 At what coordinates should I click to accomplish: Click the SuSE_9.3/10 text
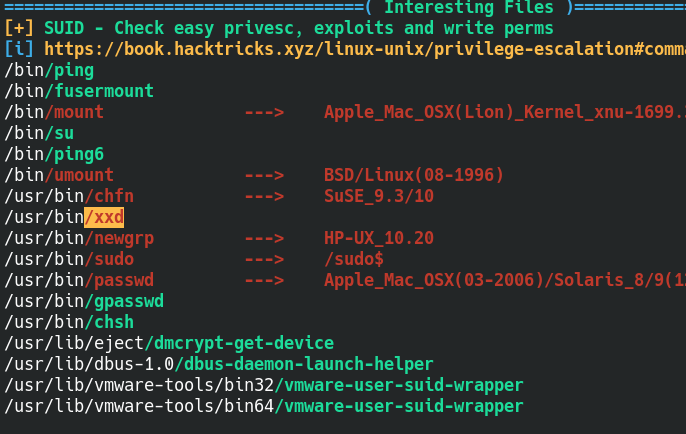[379, 196]
